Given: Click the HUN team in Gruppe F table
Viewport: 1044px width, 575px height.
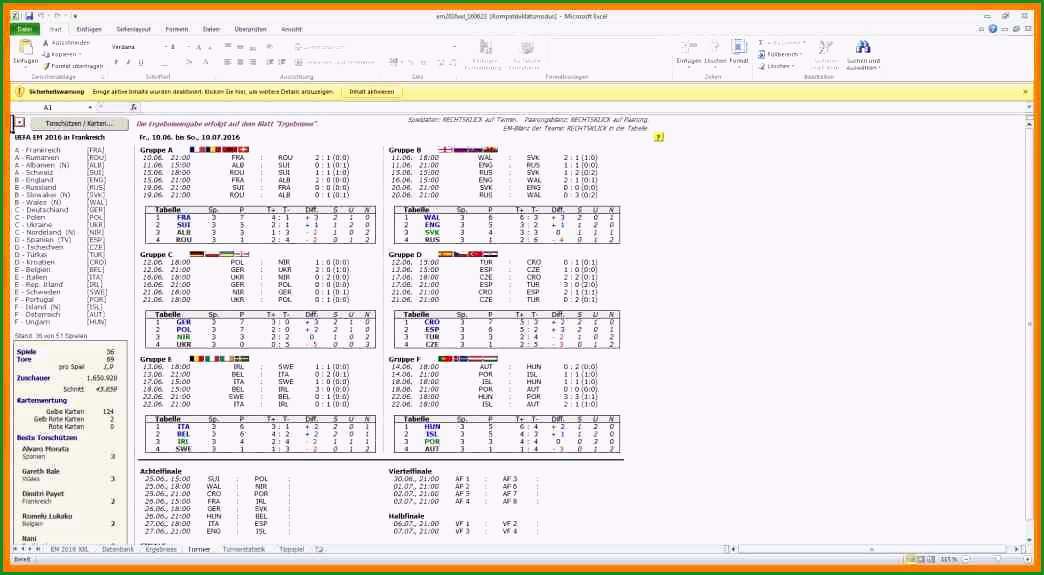Looking at the screenshot, I should (x=432, y=426).
